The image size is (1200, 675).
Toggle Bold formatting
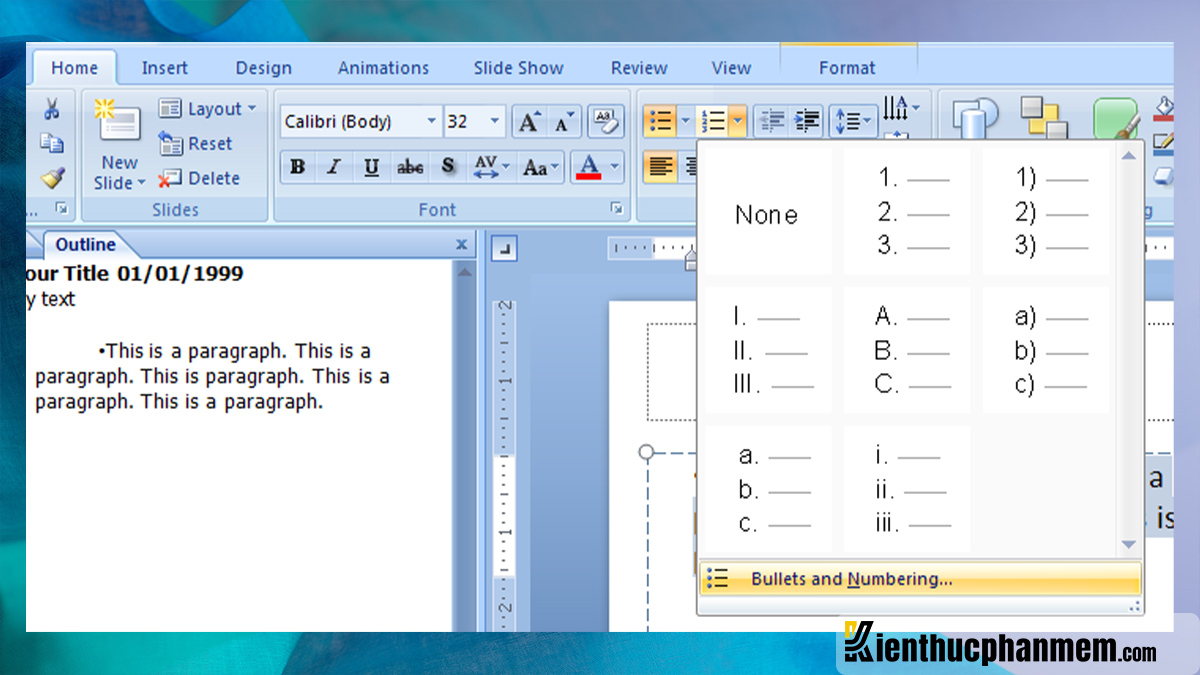pyautogui.click(x=297, y=167)
